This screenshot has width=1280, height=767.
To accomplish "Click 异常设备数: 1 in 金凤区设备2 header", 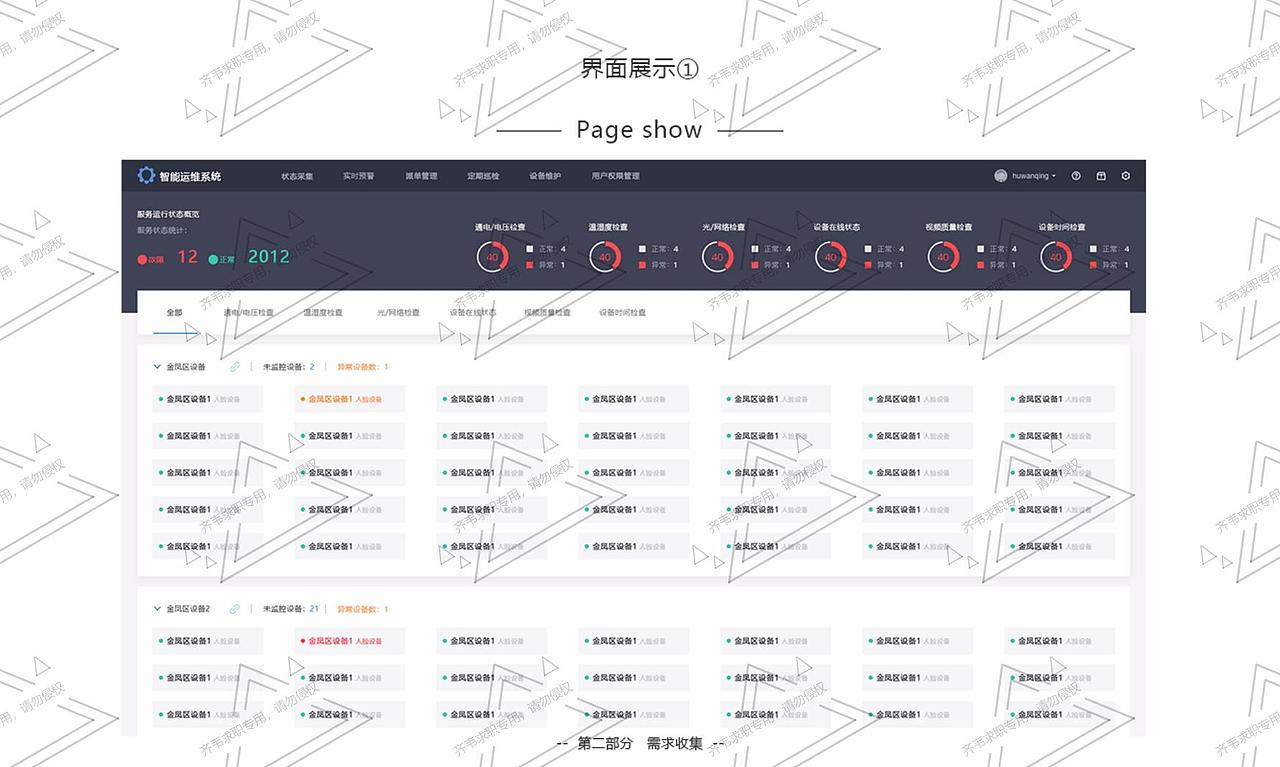I will (x=362, y=609).
